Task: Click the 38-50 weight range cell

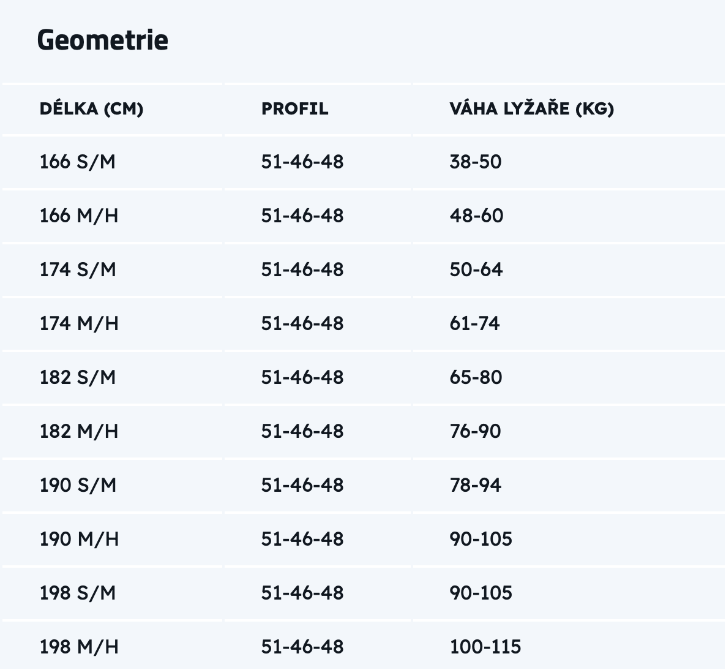Action: tap(475, 162)
